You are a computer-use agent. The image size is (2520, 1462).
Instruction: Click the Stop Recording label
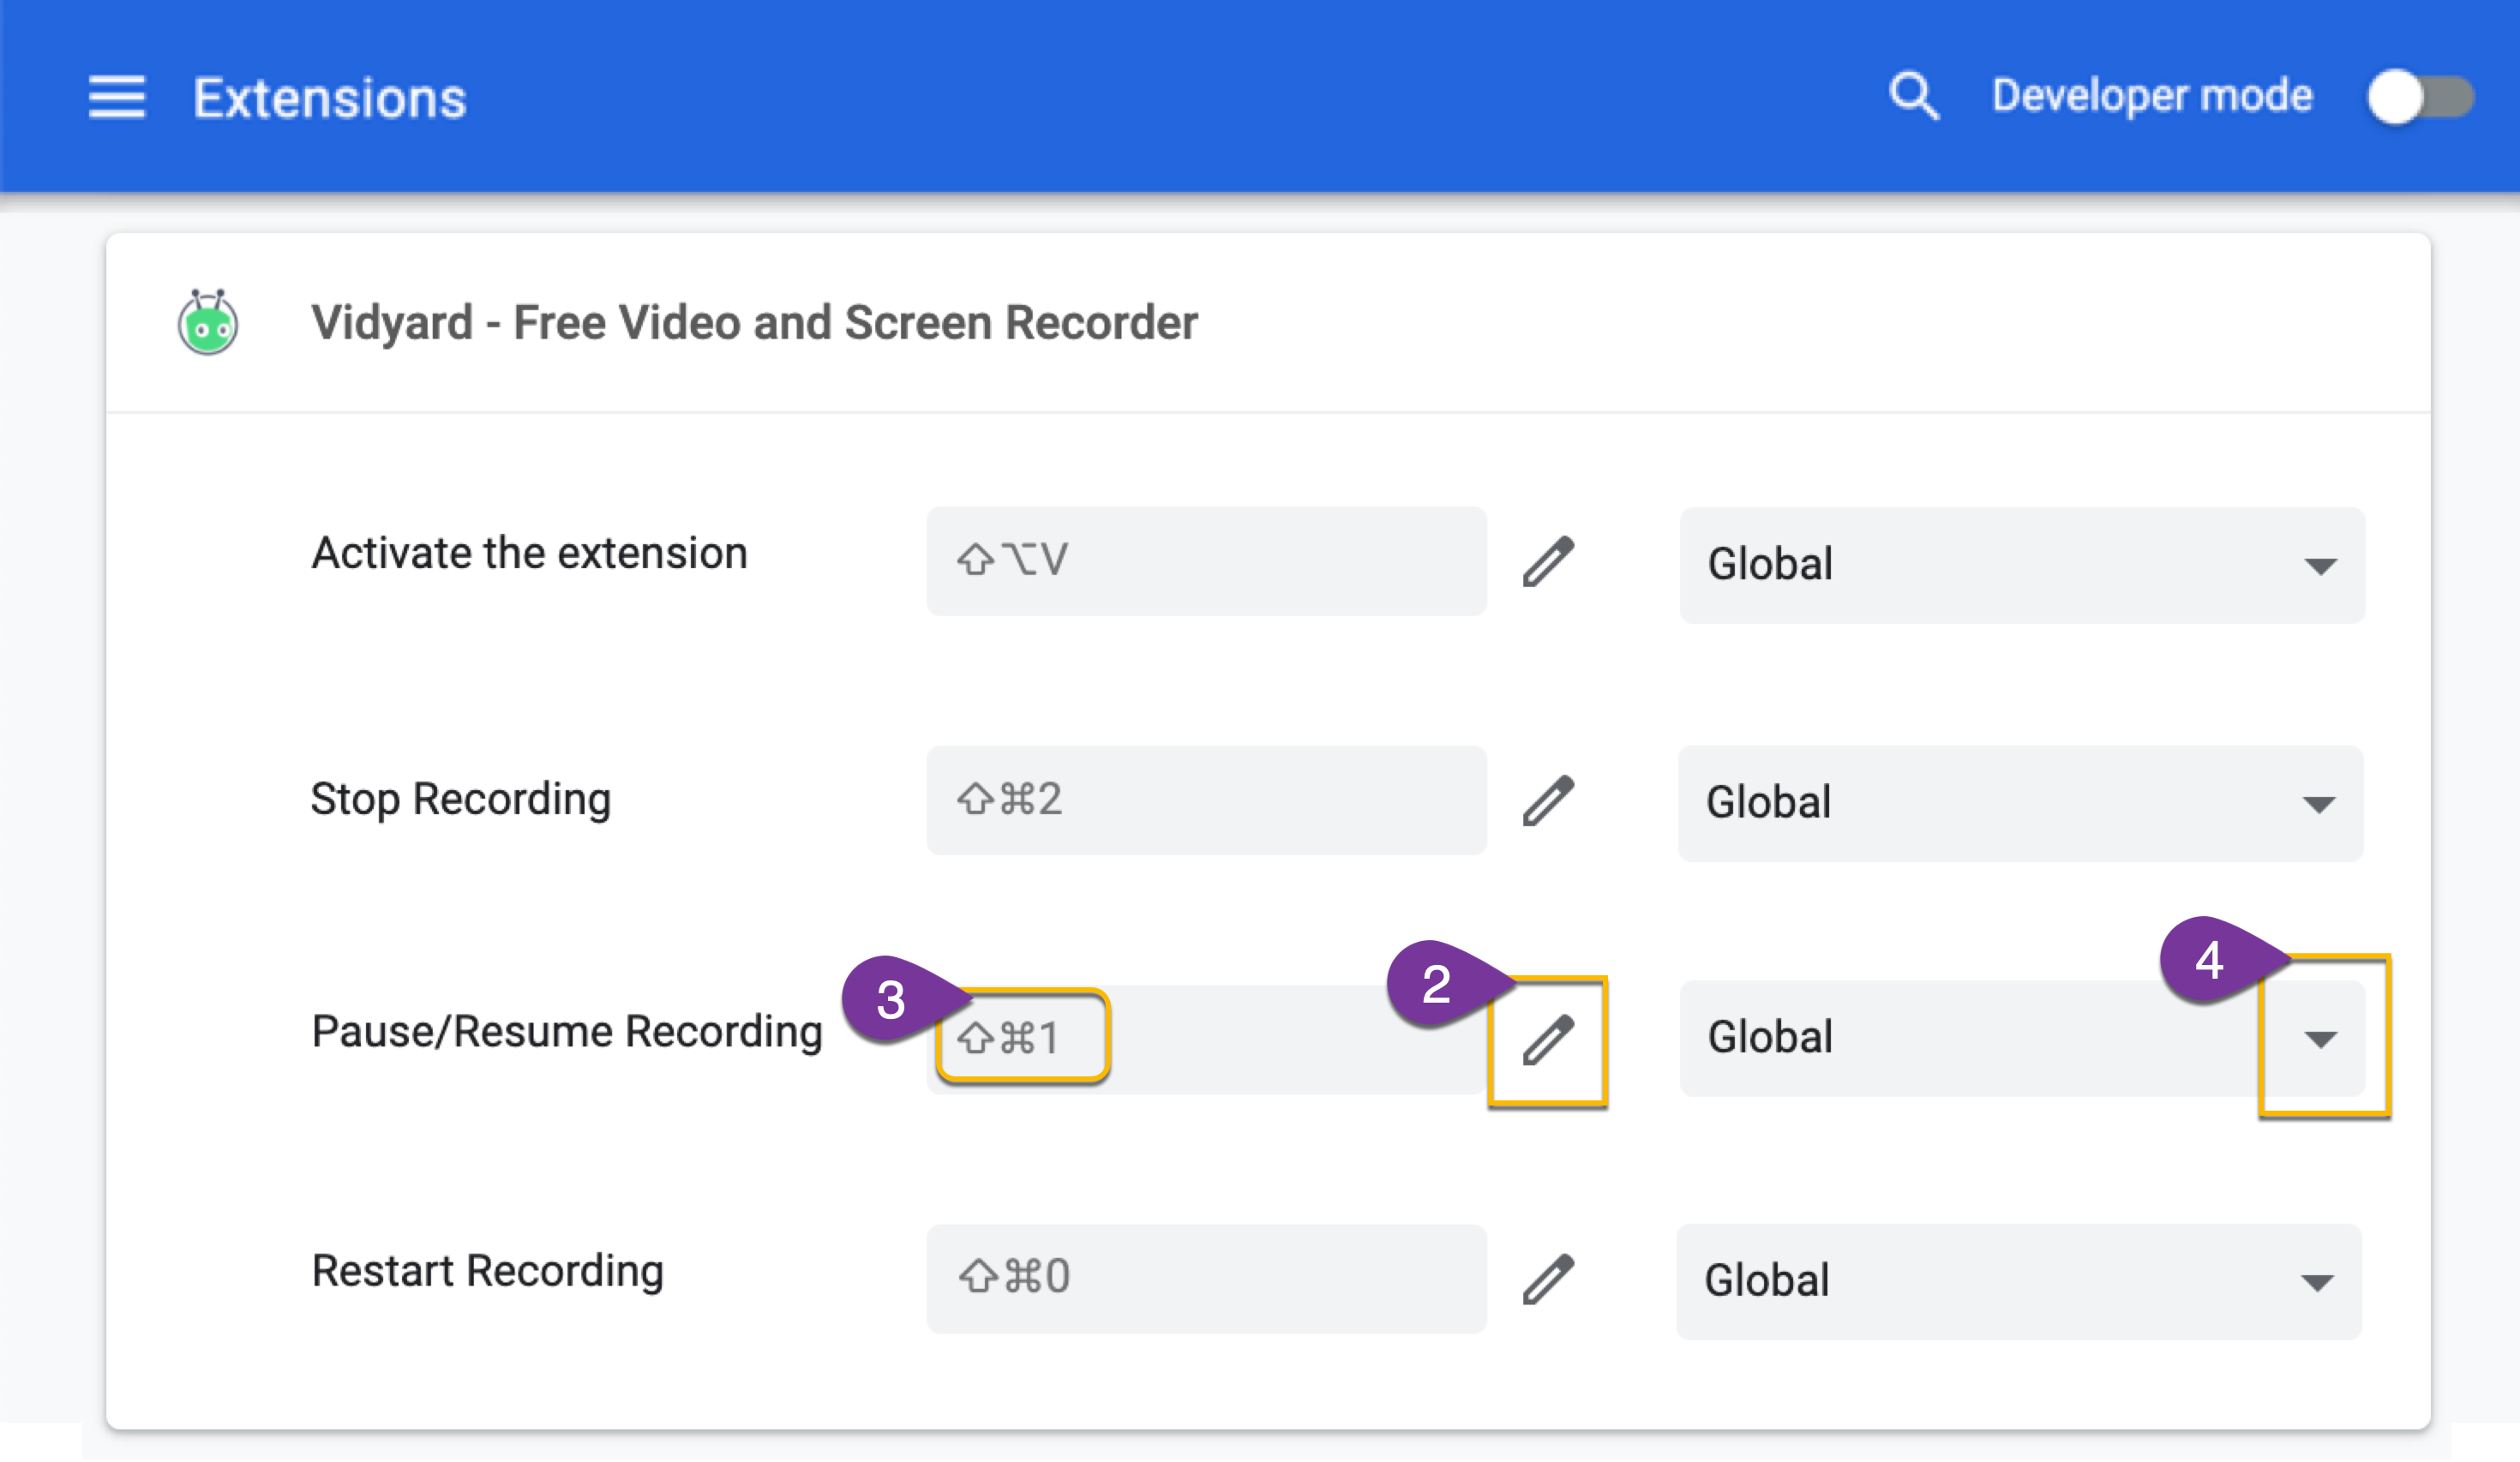coord(461,800)
